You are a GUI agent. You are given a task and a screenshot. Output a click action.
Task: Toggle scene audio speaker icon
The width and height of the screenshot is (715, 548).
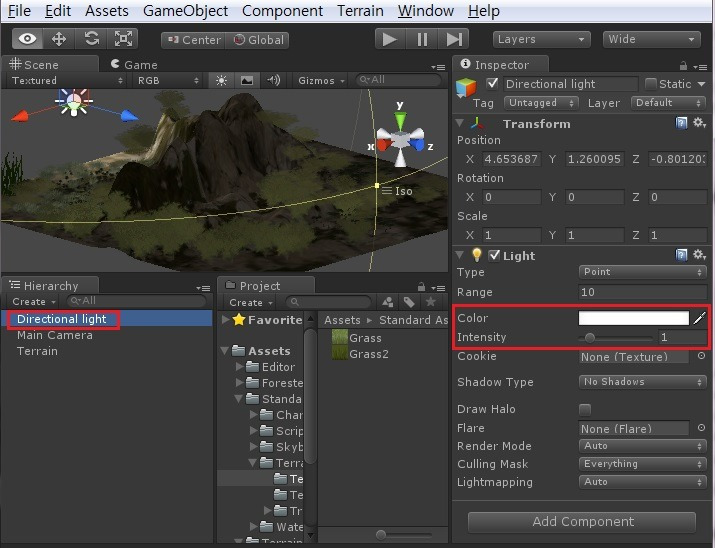[273, 81]
